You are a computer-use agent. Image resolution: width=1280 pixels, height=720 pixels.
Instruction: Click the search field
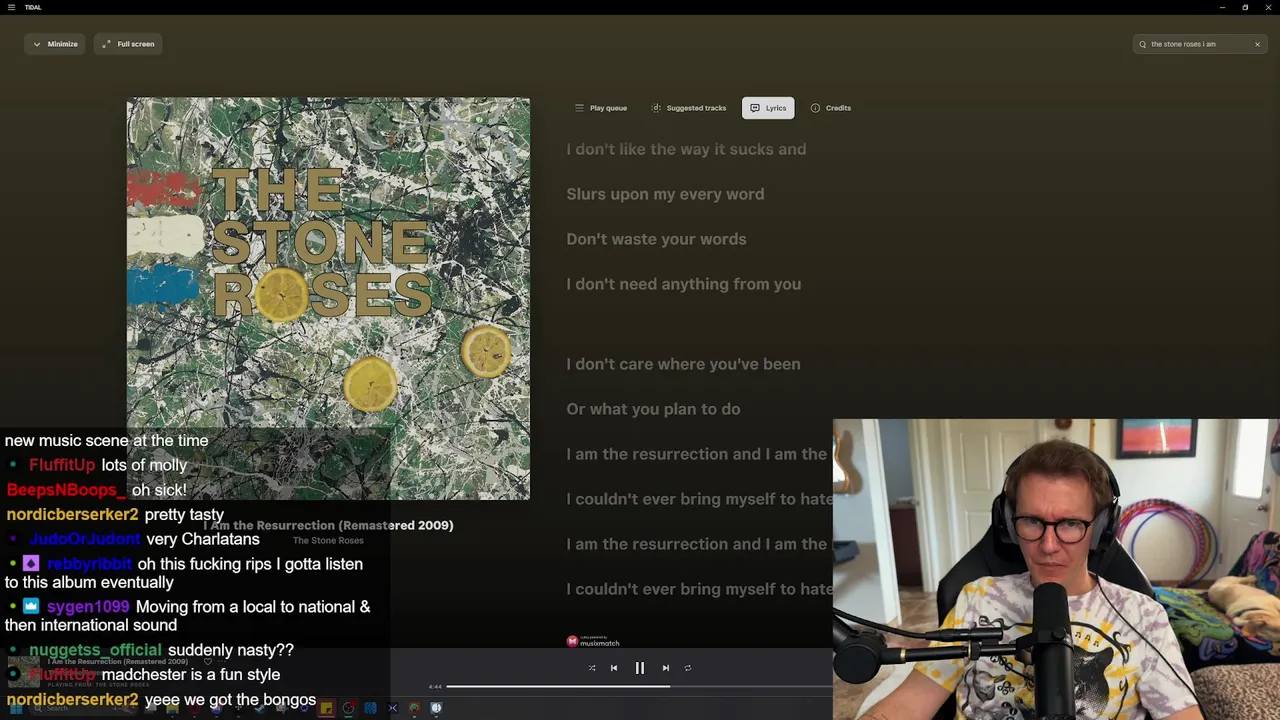tap(1199, 44)
